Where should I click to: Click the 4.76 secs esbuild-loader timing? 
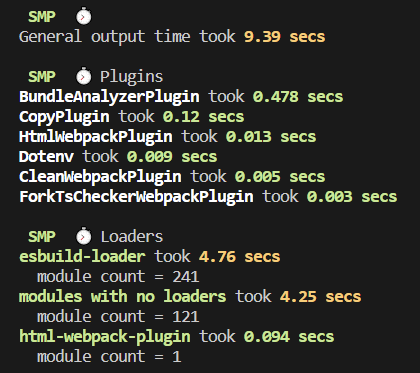(239, 257)
